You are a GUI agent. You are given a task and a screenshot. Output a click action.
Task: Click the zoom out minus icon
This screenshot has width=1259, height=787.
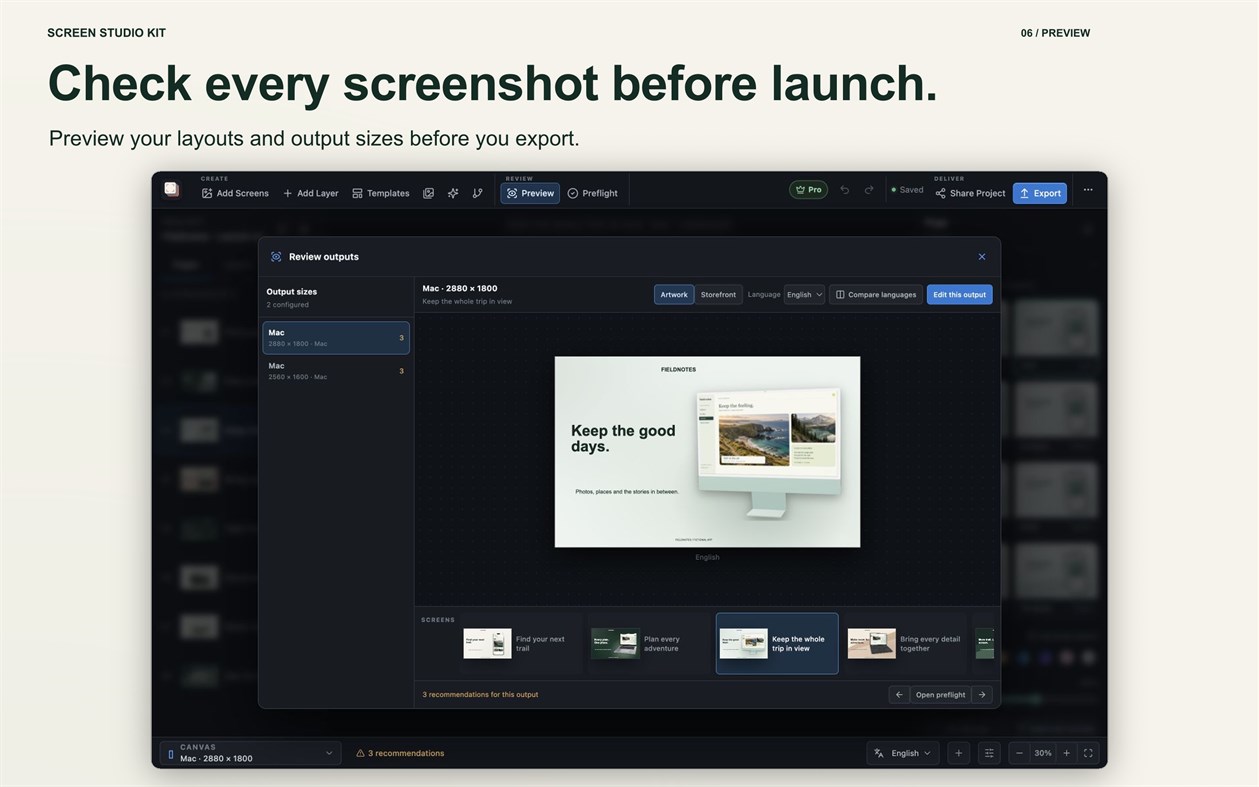(1019, 753)
